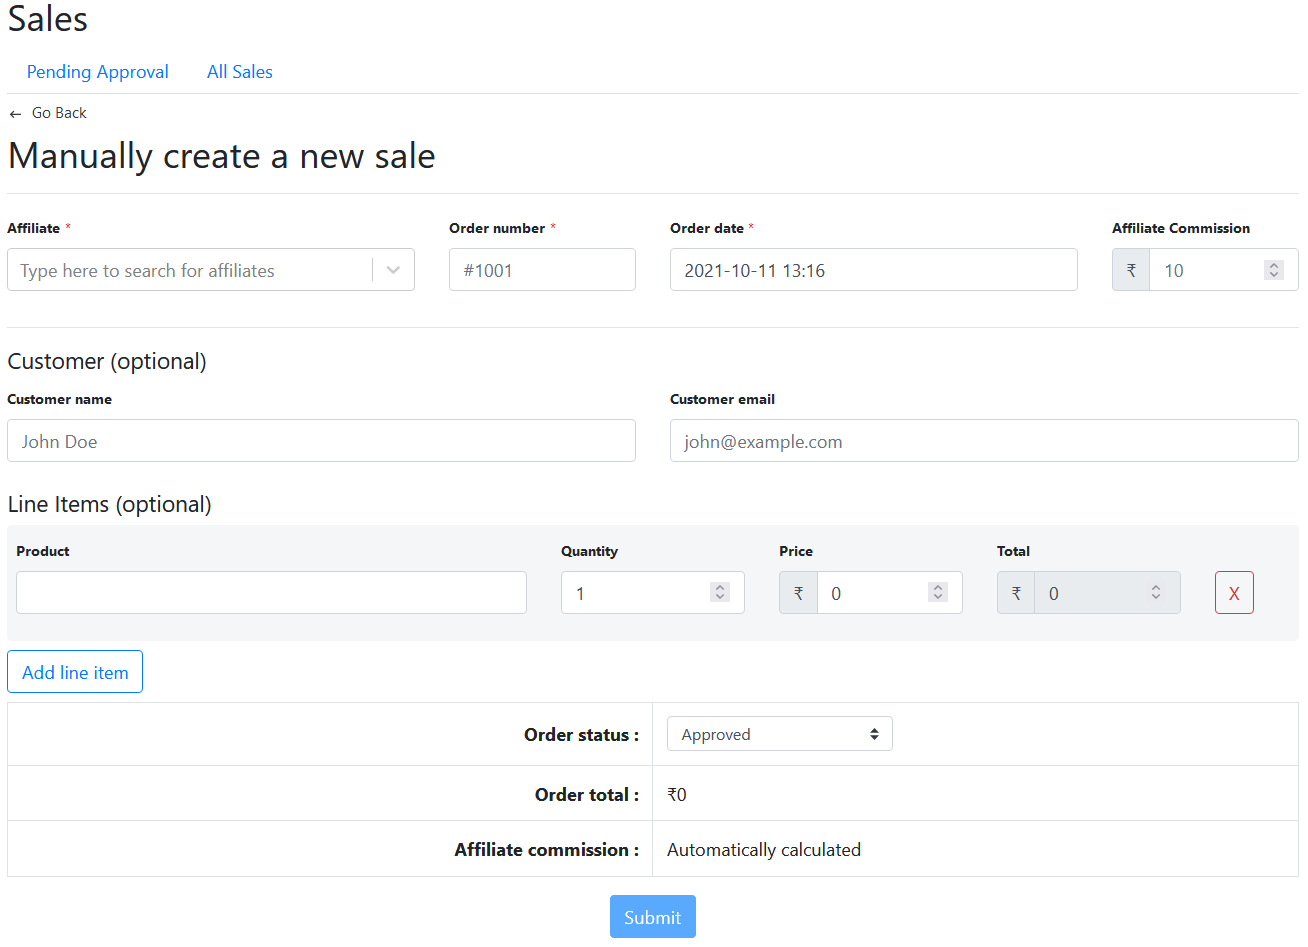Click the Order date field
The height and width of the screenshot is (947, 1308).
(873, 270)
